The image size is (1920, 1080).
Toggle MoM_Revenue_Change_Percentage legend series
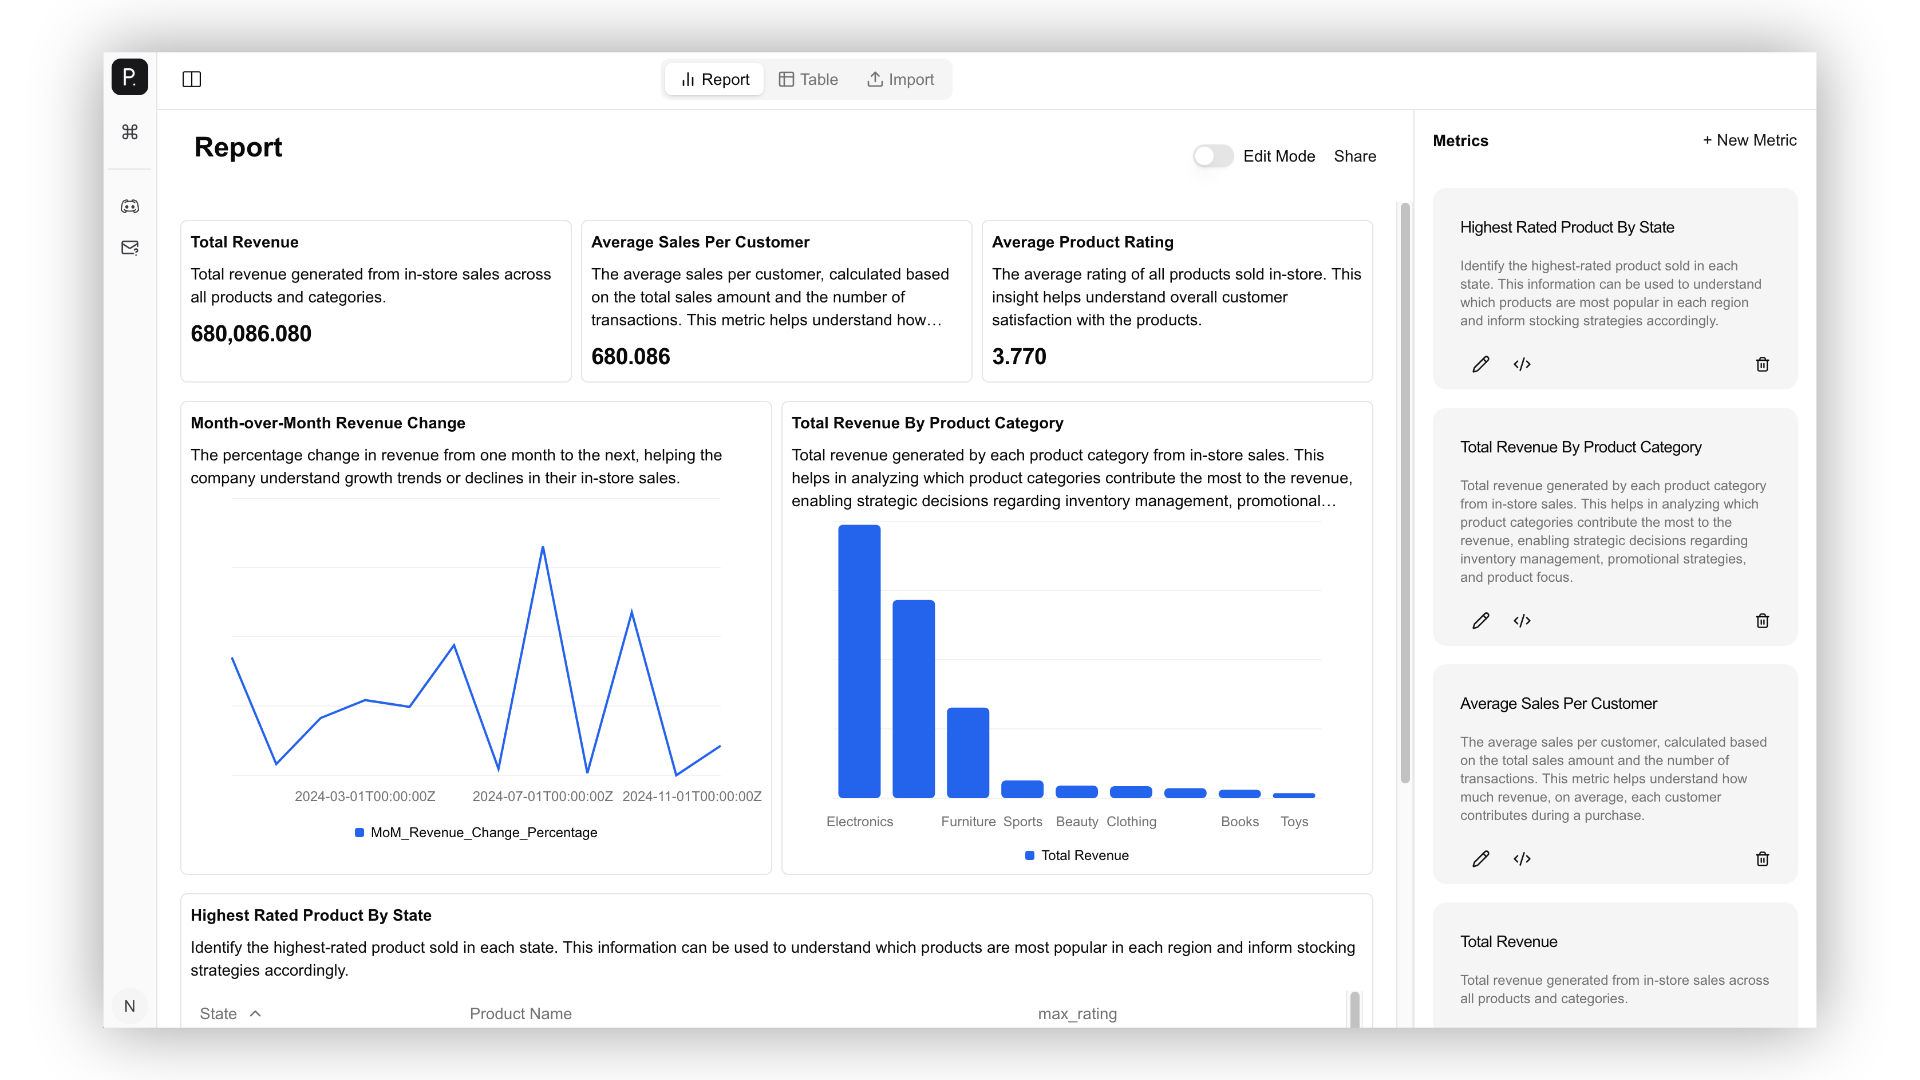(x=476, y=833)
